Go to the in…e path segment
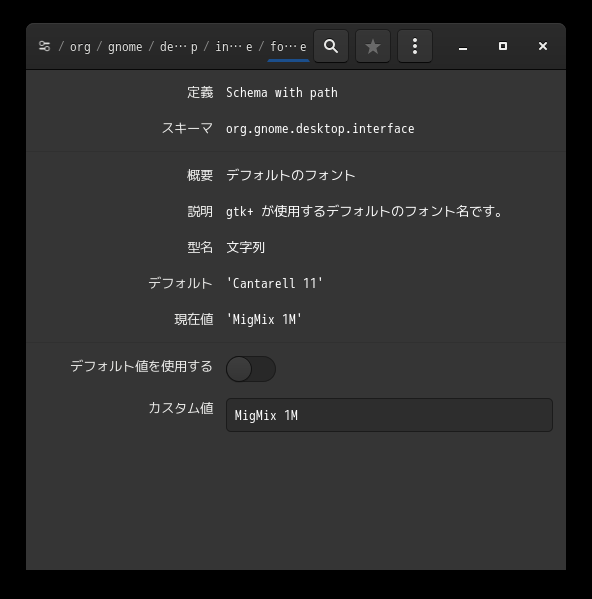The image size is (592, 599). pos(234,47)
